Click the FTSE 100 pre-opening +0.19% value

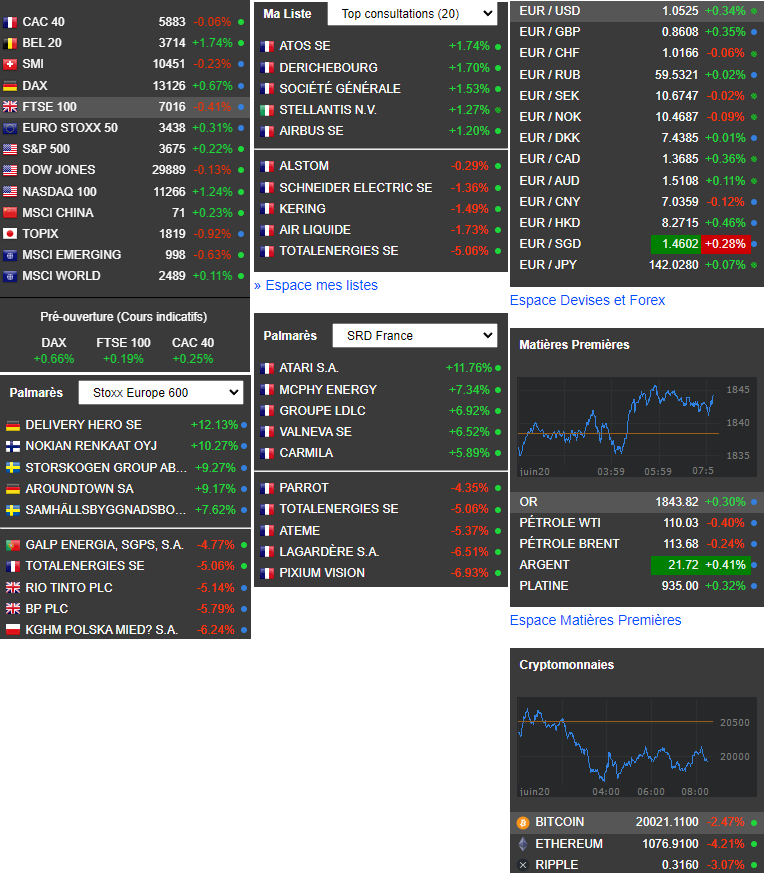point(123,359)
